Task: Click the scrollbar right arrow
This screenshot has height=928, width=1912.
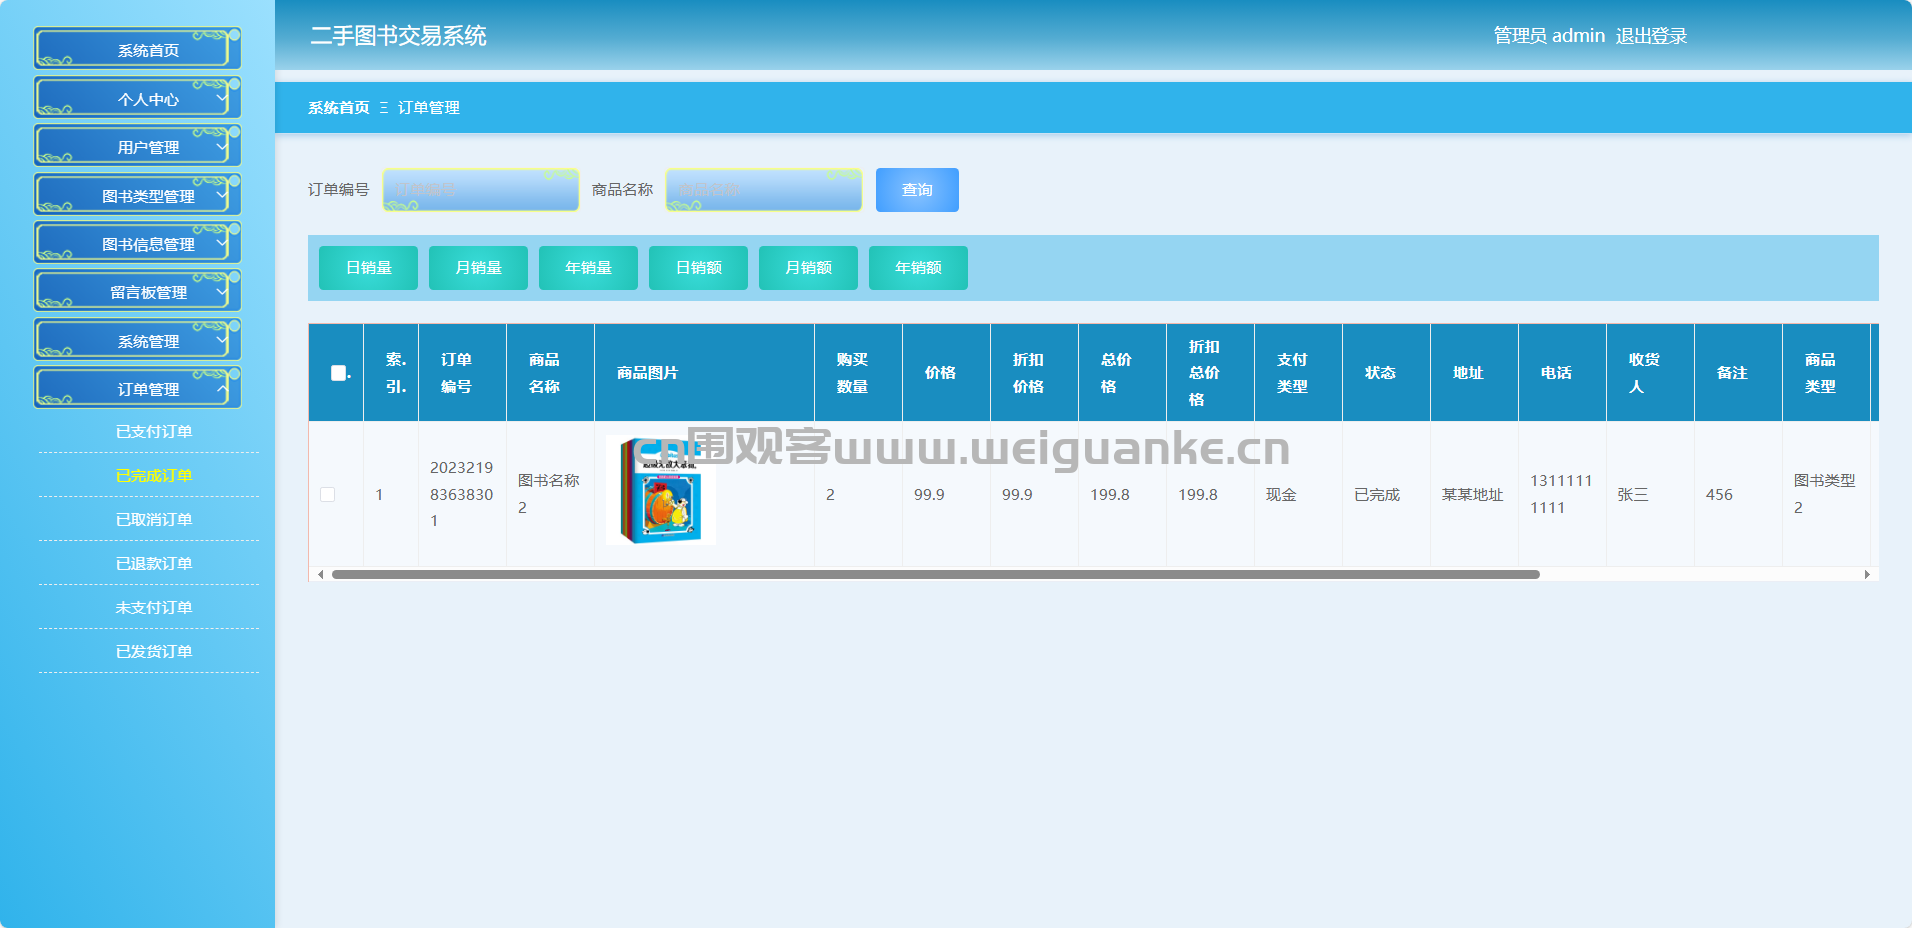Action: point(1867,574)
